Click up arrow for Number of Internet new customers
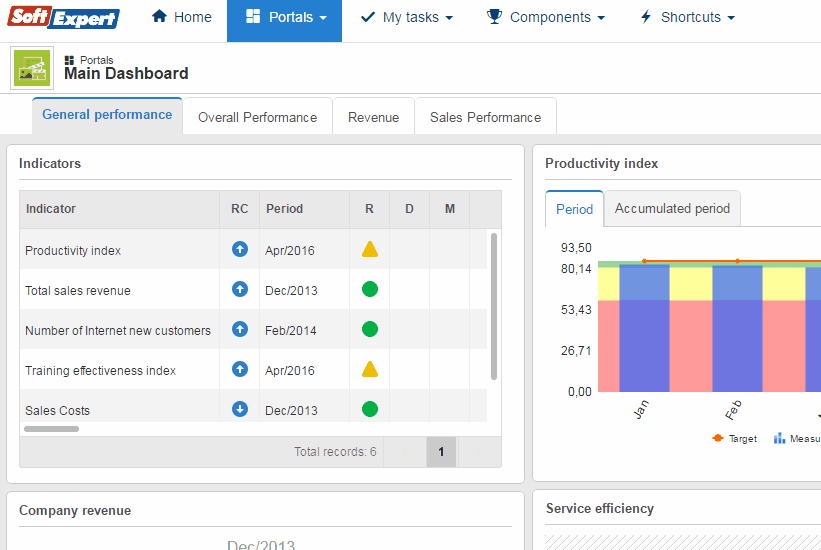 (239, 329)
